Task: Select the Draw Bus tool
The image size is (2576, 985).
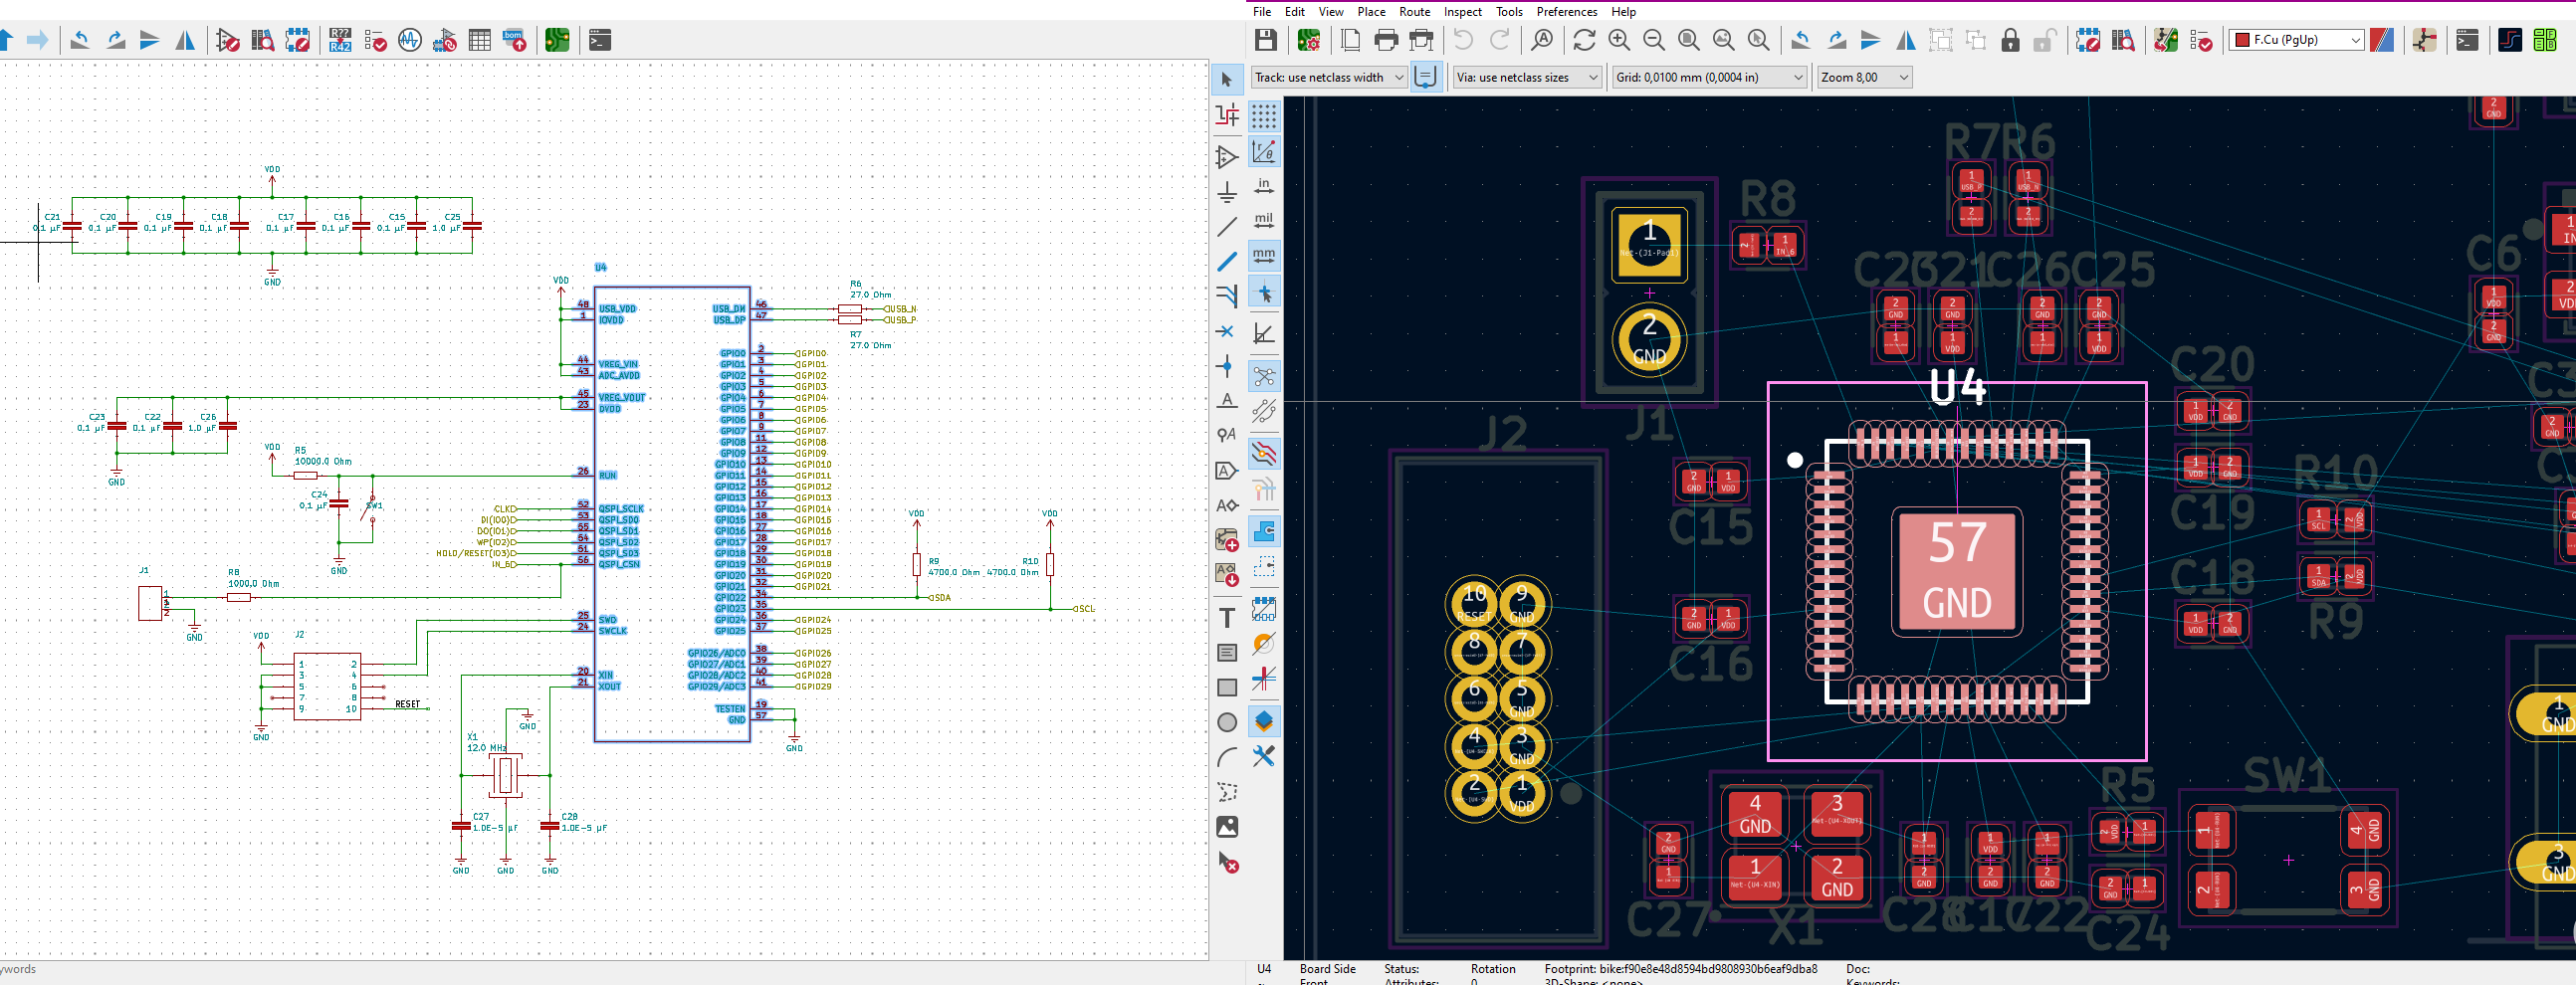Action: 1227,261
